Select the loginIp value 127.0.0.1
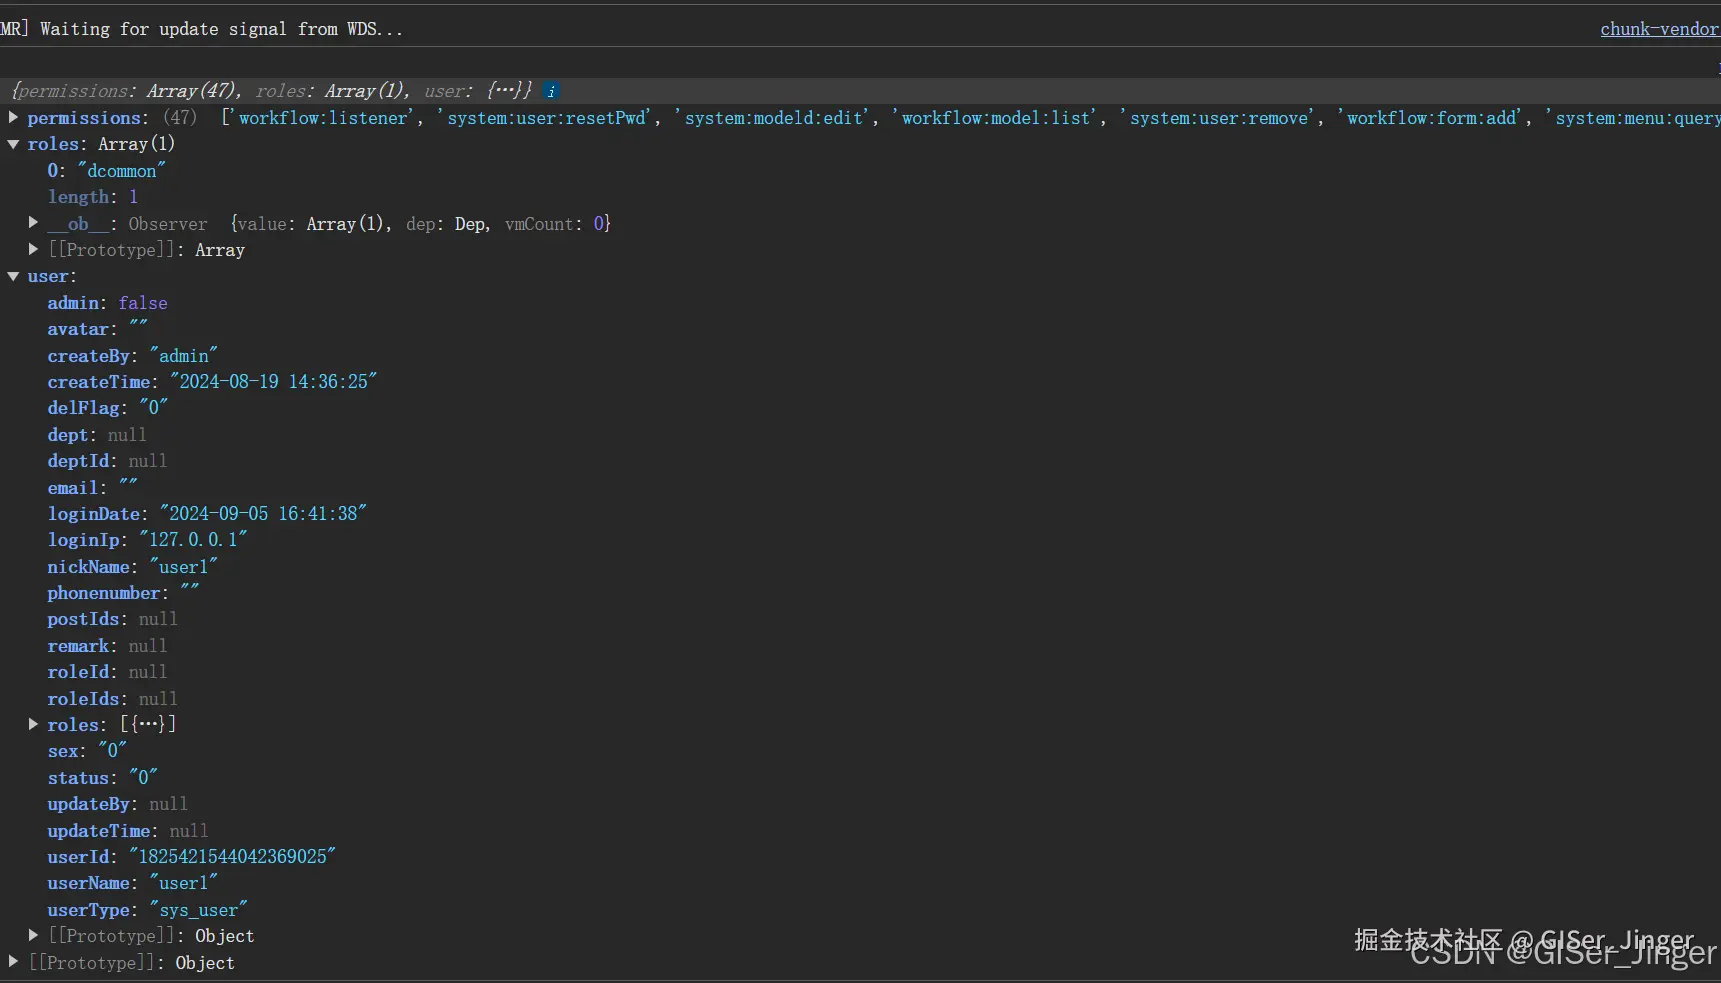The image size is (1721, 983). point(194,540)
